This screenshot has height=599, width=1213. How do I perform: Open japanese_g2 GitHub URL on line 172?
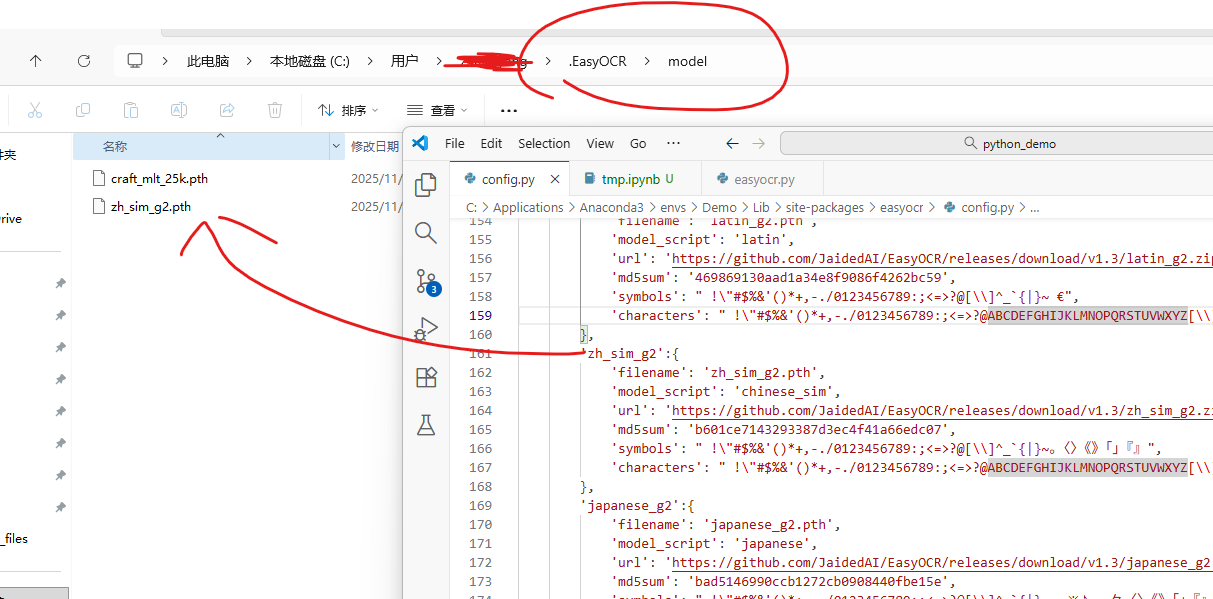coord(941,562)
